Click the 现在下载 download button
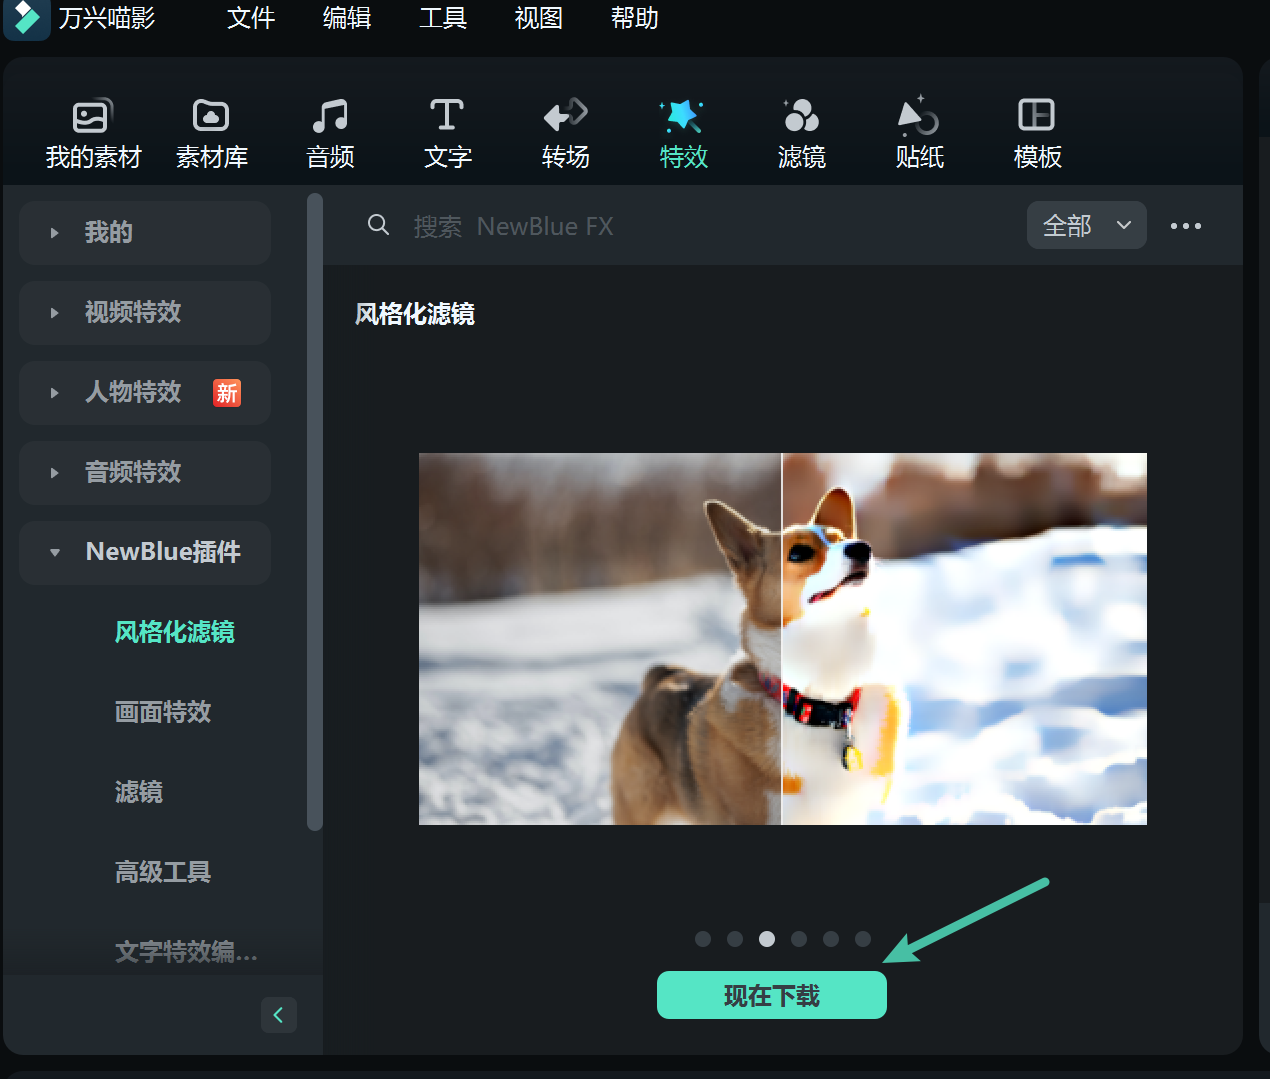Screen dimensions: 1270x1079 pyautogui.click(x=771, y=994)
